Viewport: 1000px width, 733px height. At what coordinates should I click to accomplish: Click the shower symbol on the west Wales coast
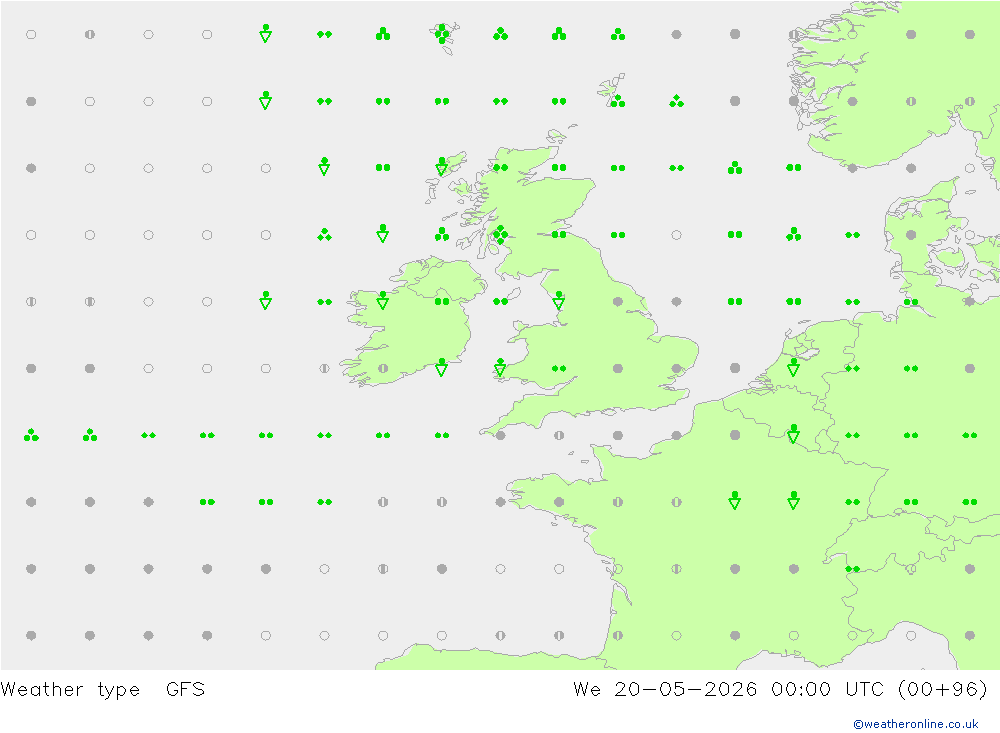click(x=500, y=367)
